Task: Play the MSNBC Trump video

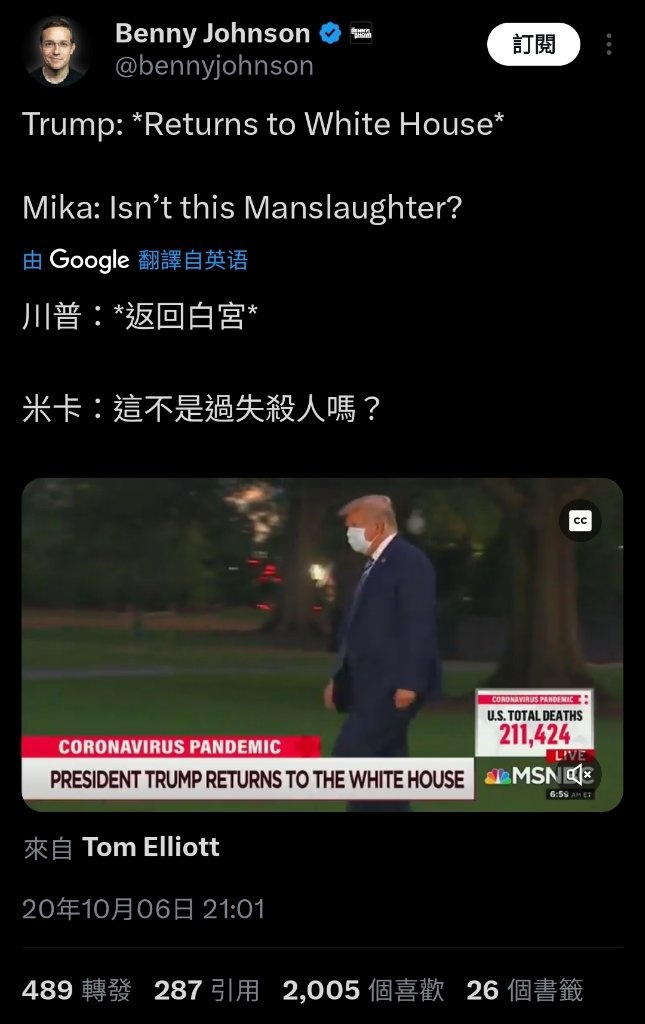Action: click(322, 645)
